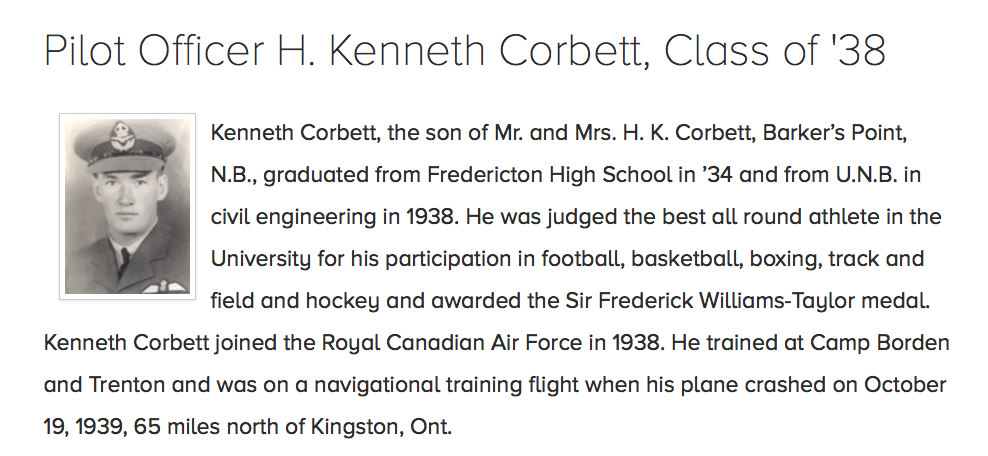Click the word 'University' starting the fourth line
This screenshot has height=456, width=988.
[x=259, y=259]
